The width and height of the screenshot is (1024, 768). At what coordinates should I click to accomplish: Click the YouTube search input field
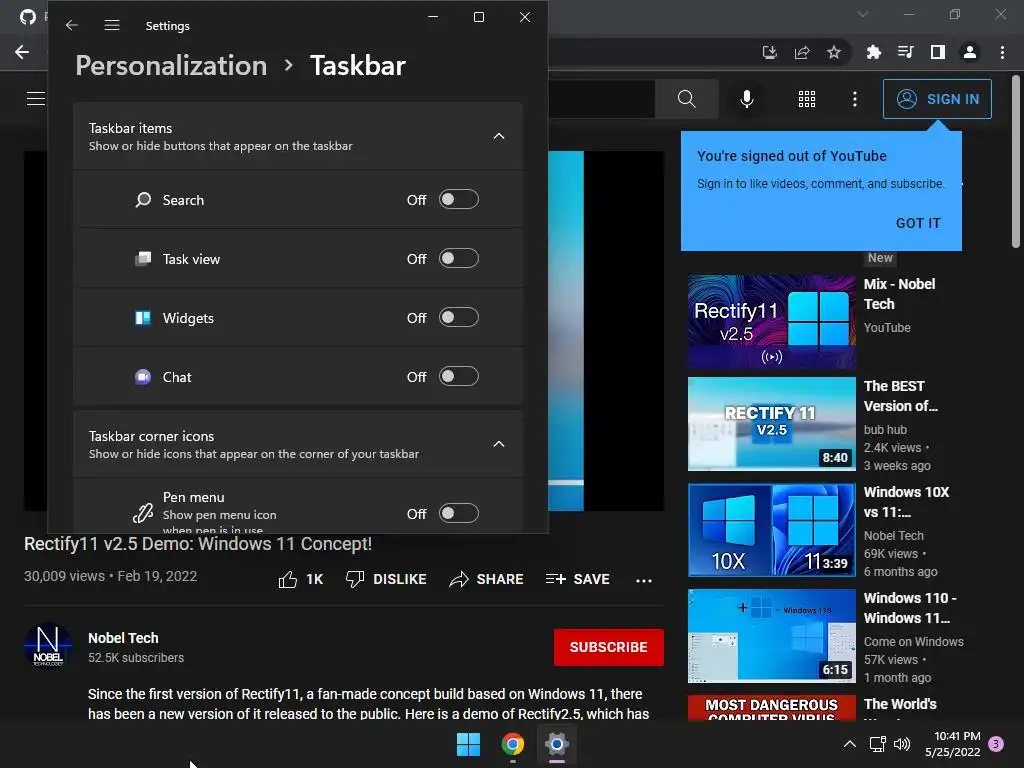(601, 99)
